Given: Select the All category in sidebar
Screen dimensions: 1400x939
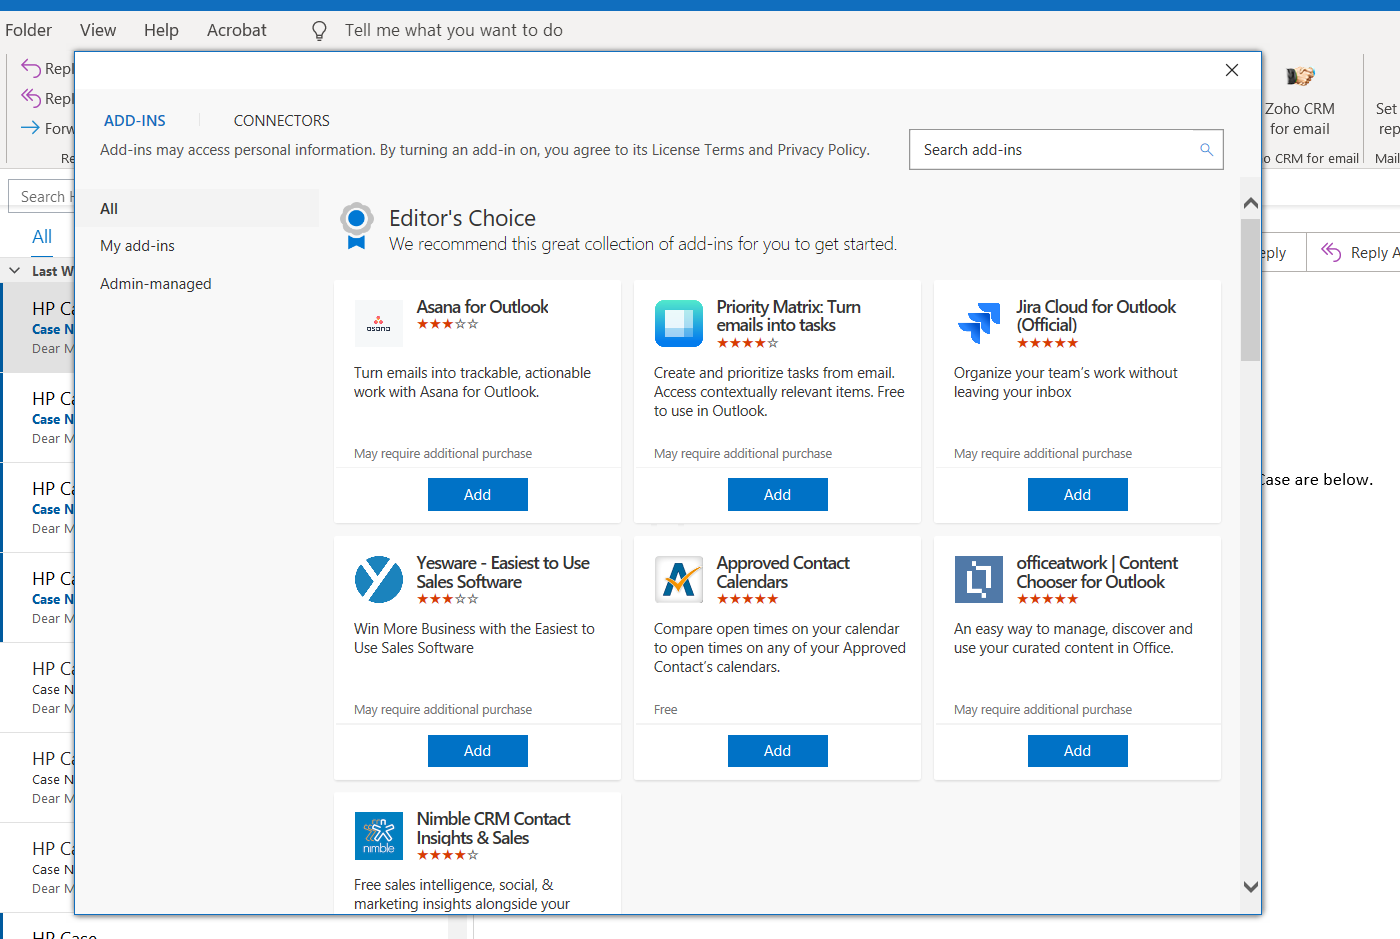Looking at the screenshot, I should (198, 209).
